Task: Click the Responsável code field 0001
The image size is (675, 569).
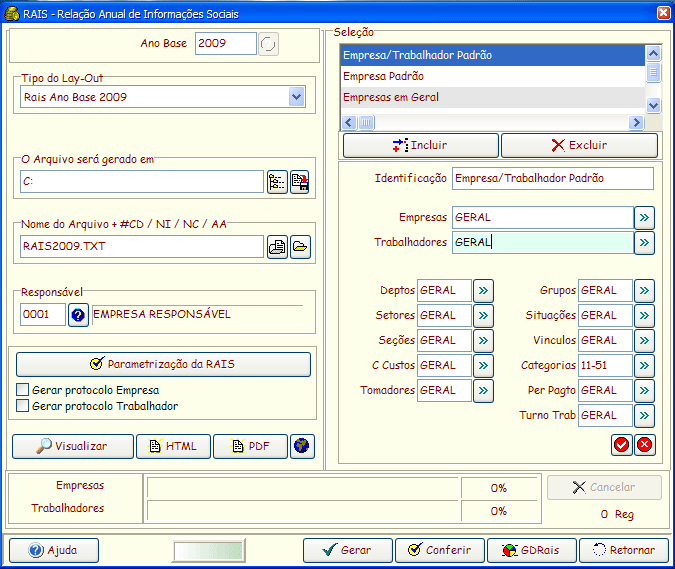Action: coord(43,315)
